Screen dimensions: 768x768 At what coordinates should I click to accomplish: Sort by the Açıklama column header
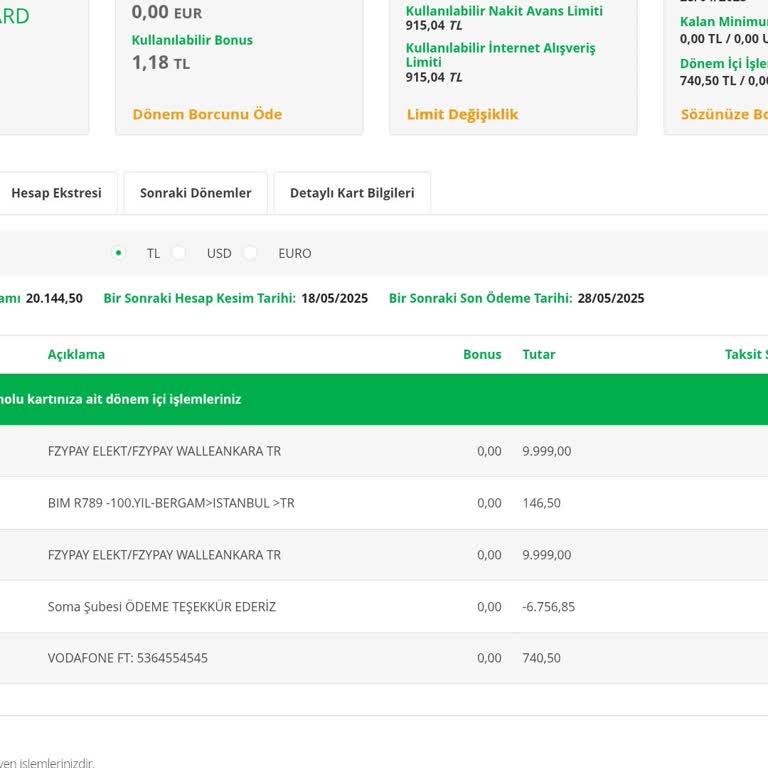[x=76, y=354]
